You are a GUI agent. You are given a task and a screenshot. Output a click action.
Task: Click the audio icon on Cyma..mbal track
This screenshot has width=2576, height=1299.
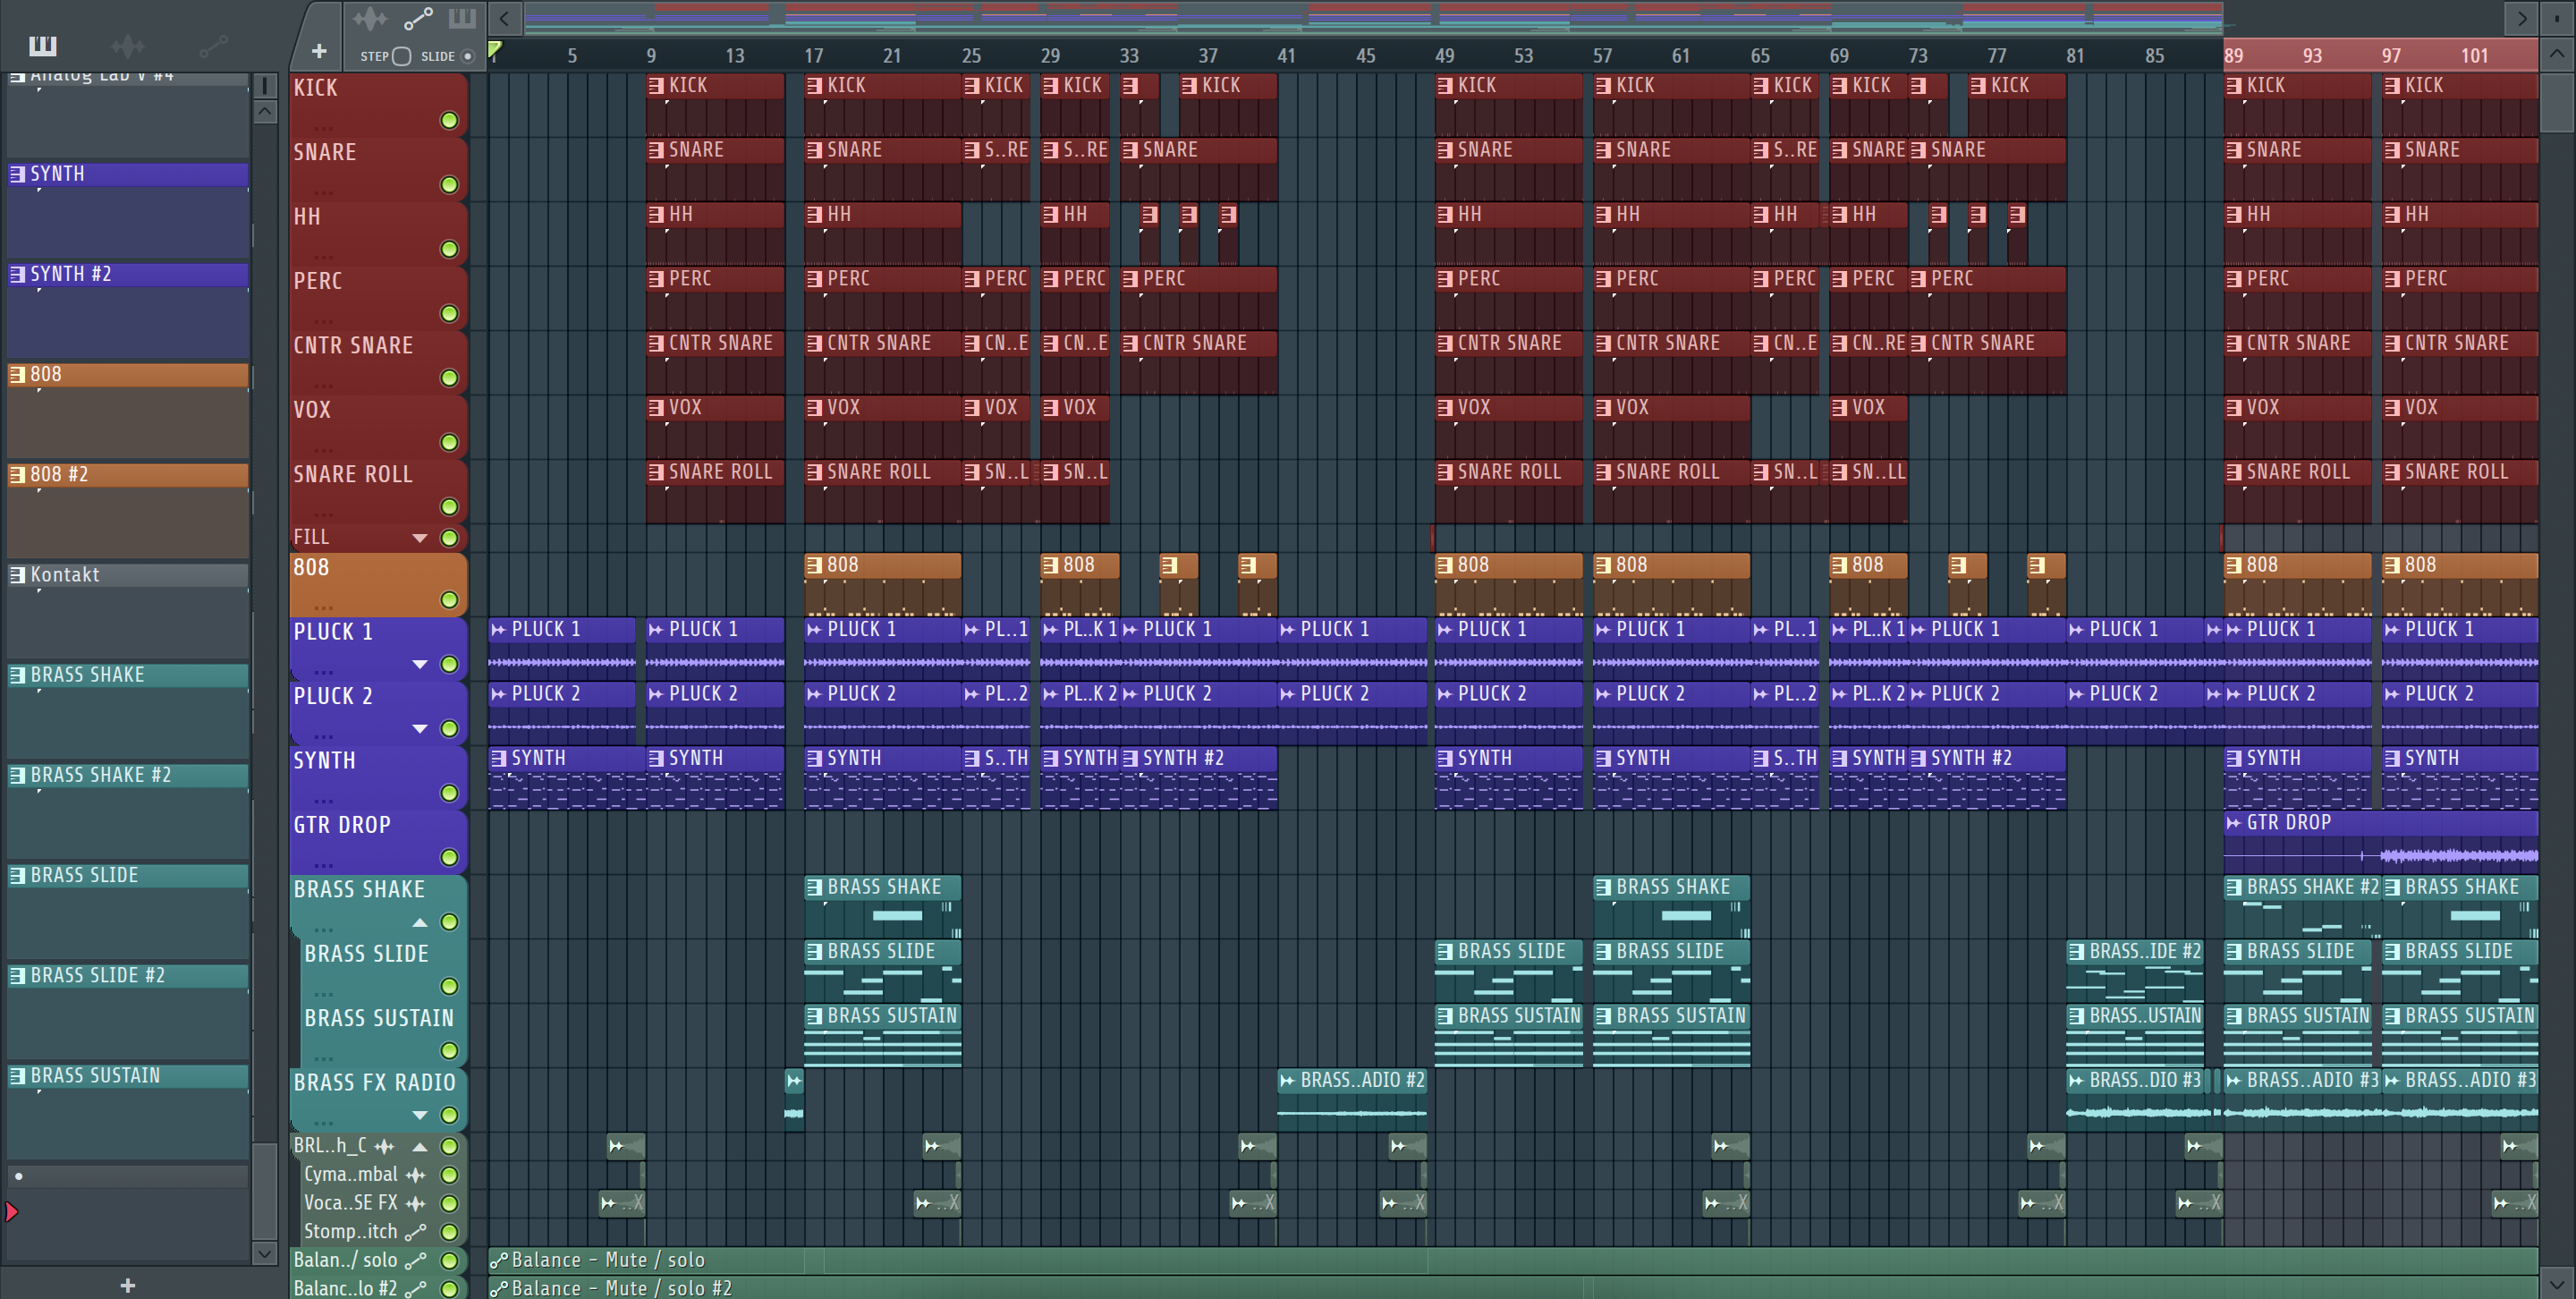tap(416, 1175)
